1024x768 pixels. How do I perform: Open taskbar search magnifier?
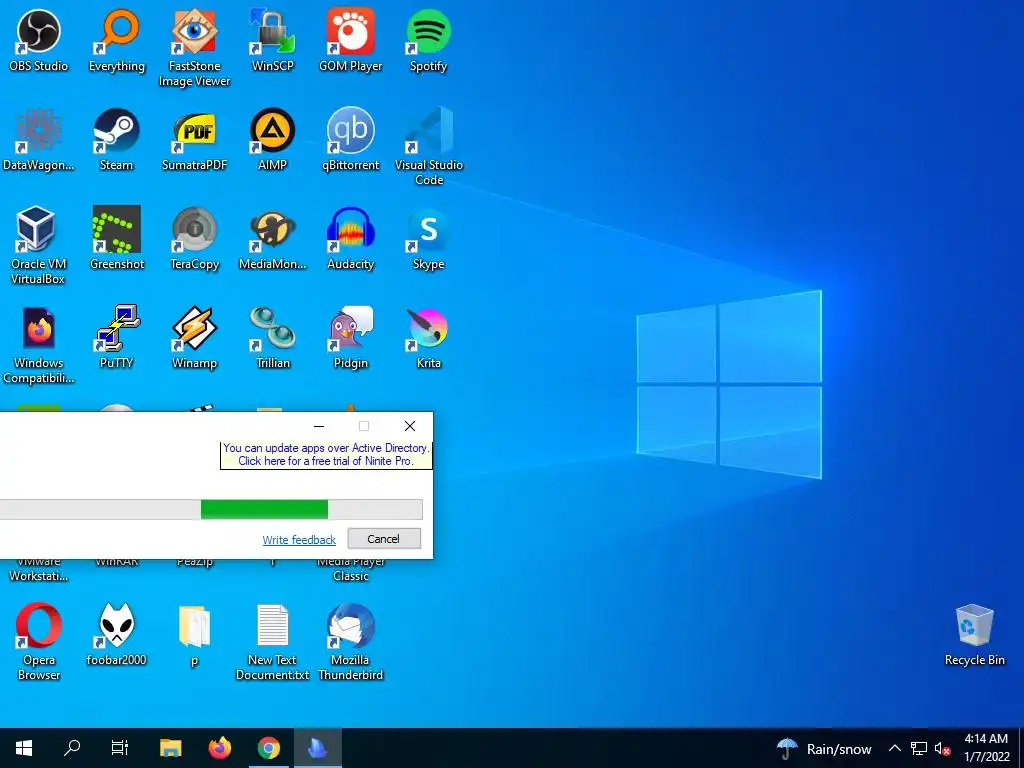pos(72,748)
